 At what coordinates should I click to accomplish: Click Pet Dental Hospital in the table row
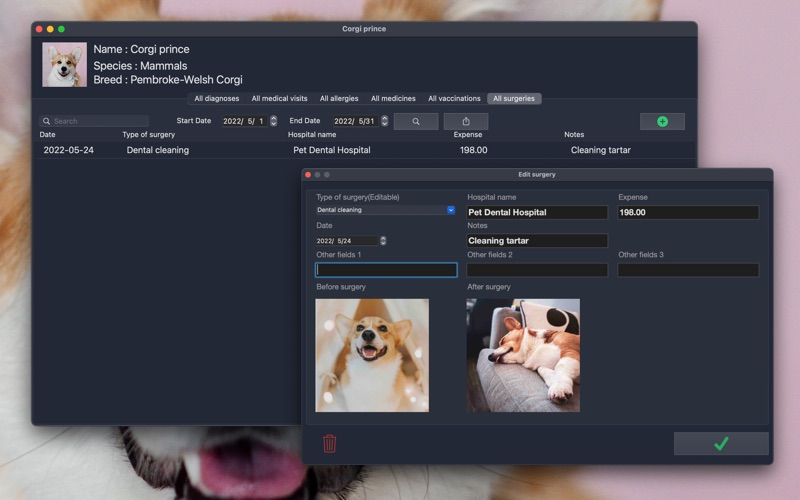pos(332,150)
